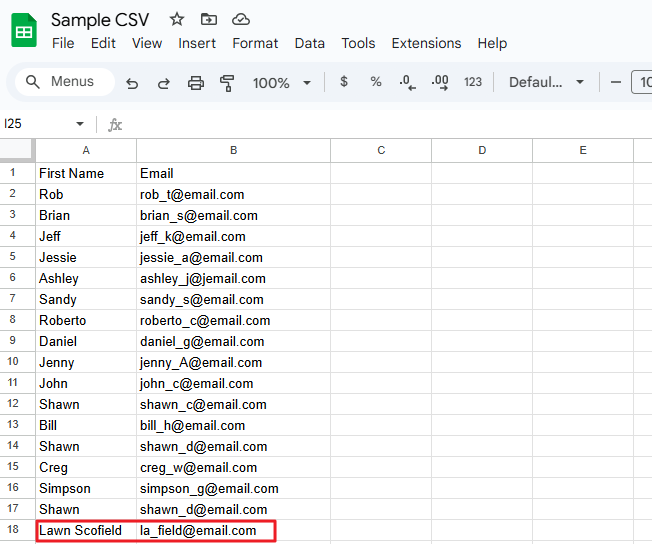Click the Menus search box

coord(62,82)
